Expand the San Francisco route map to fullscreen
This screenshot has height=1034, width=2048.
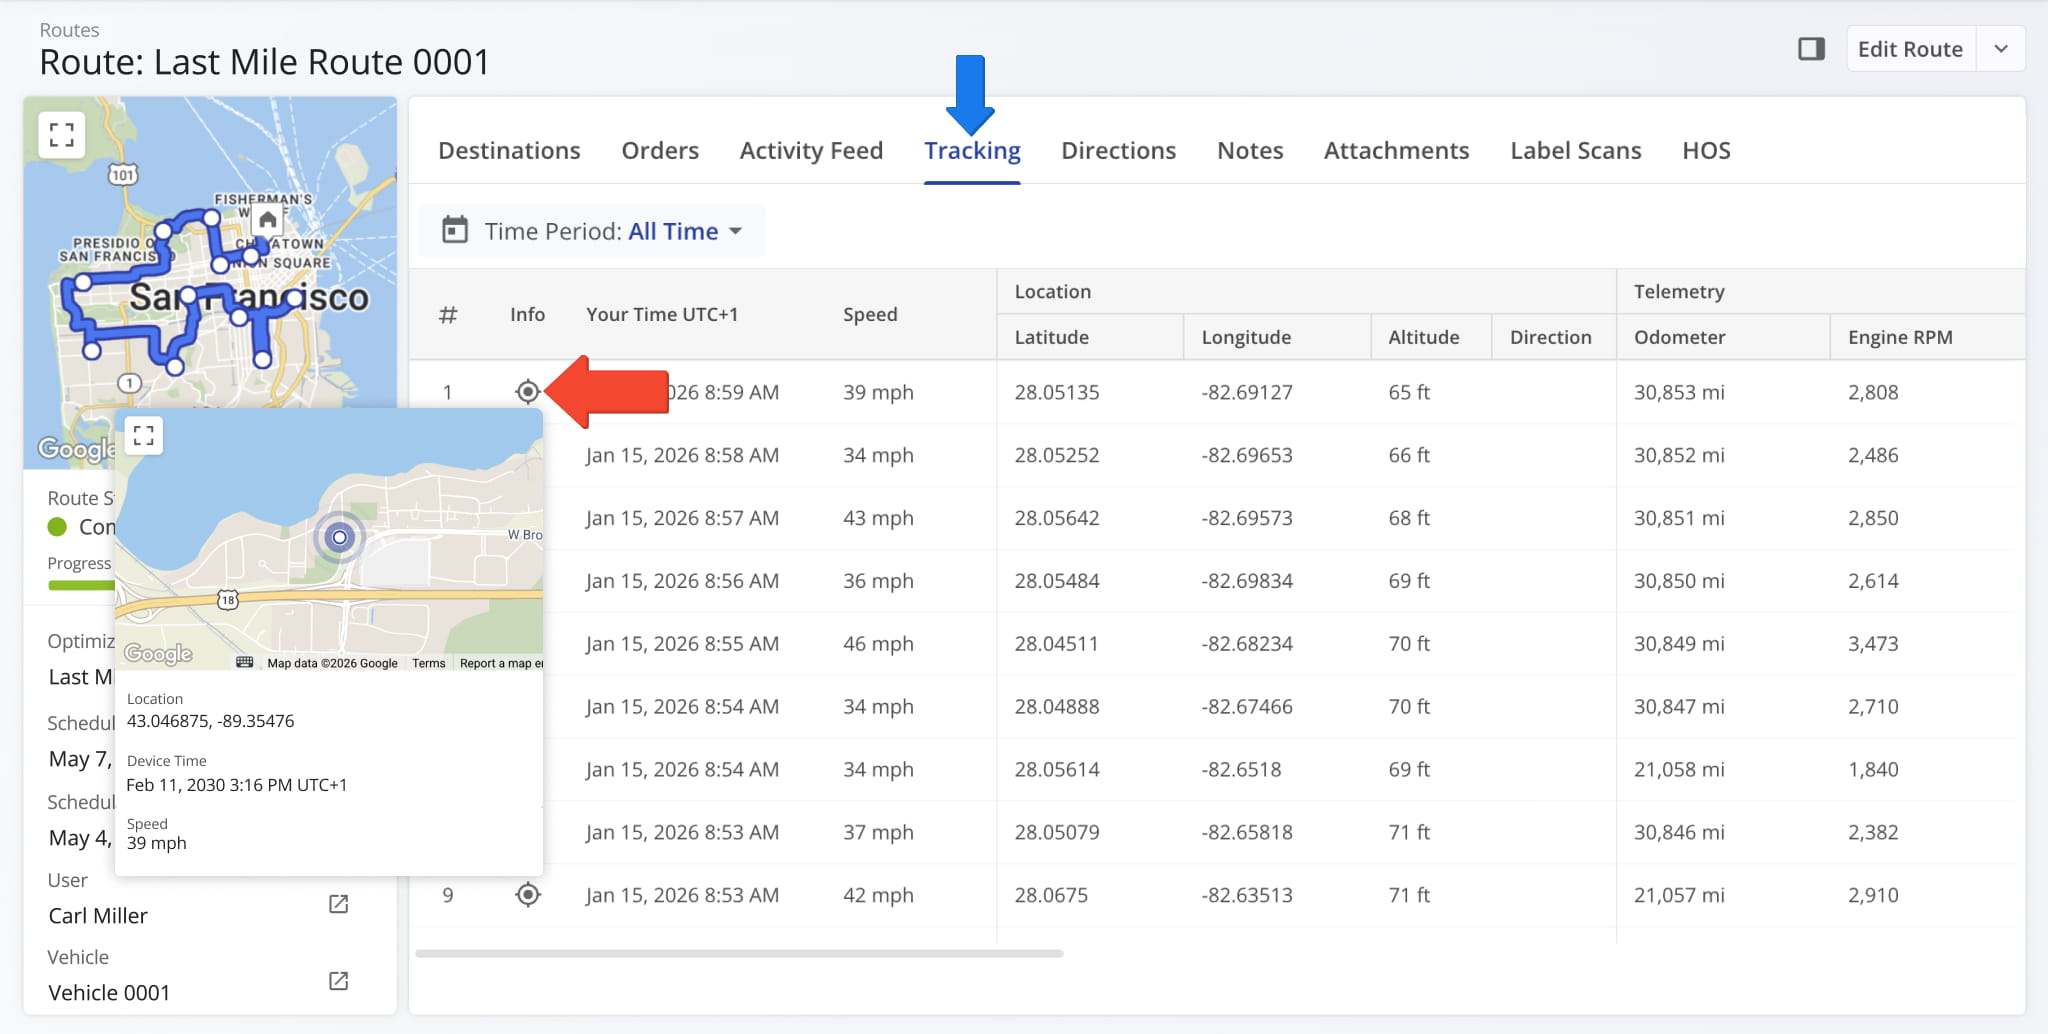pos(62,135)
